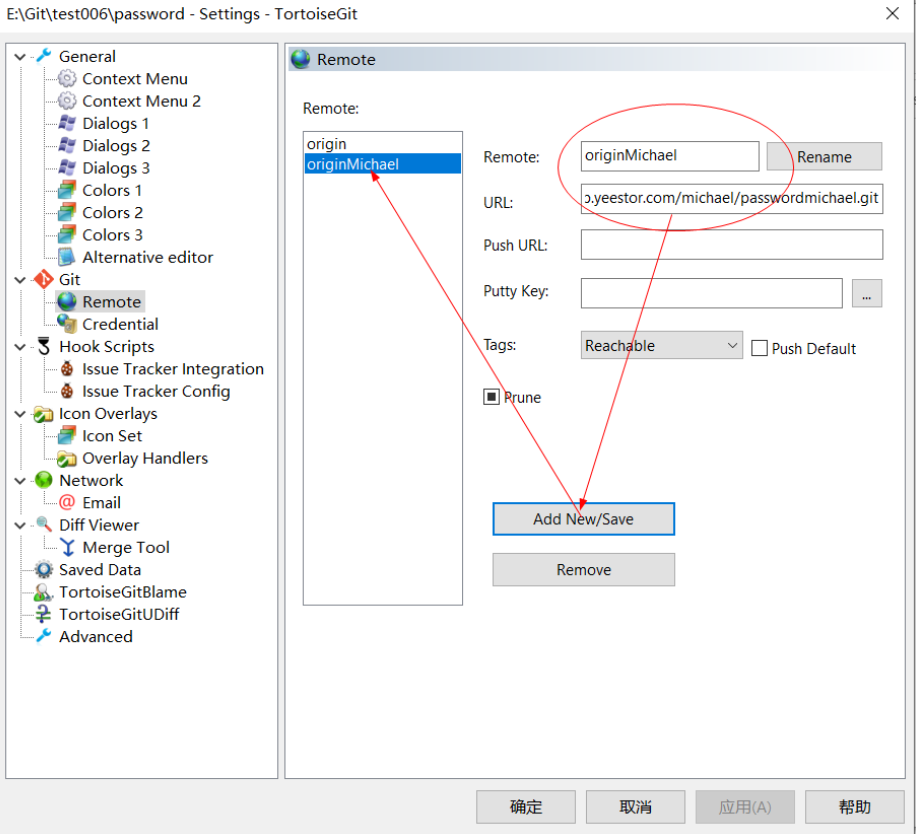Click the Context Menu gear icon
This screenshot has width=916, height=834.
pos(67,78)
